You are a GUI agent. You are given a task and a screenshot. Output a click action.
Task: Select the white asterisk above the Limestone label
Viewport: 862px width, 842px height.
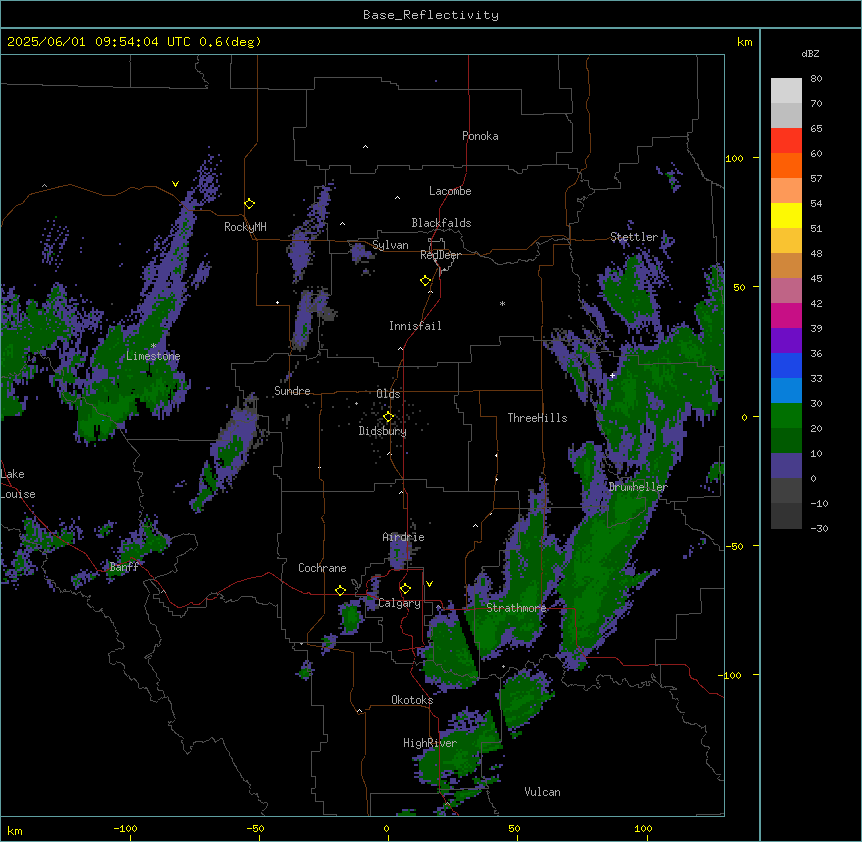click(x=153, y=346)
